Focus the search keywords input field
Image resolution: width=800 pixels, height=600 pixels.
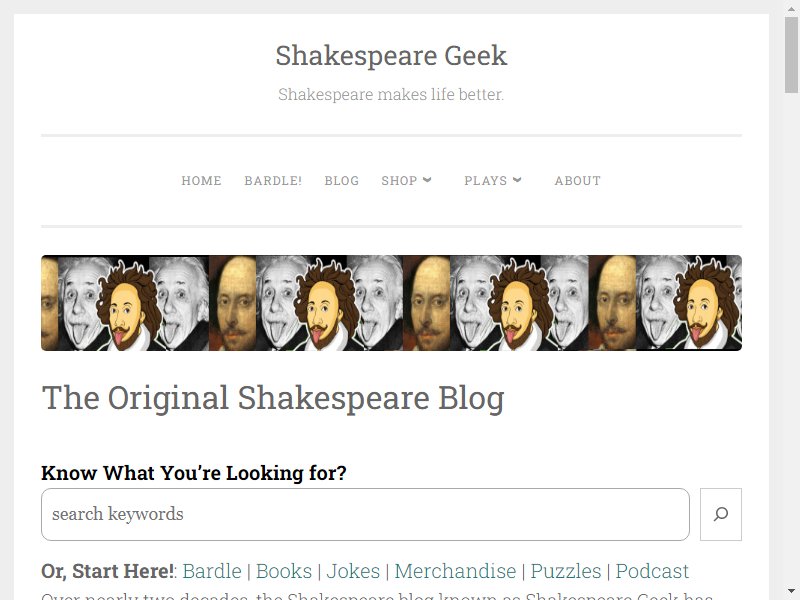[x=365, y=514]
